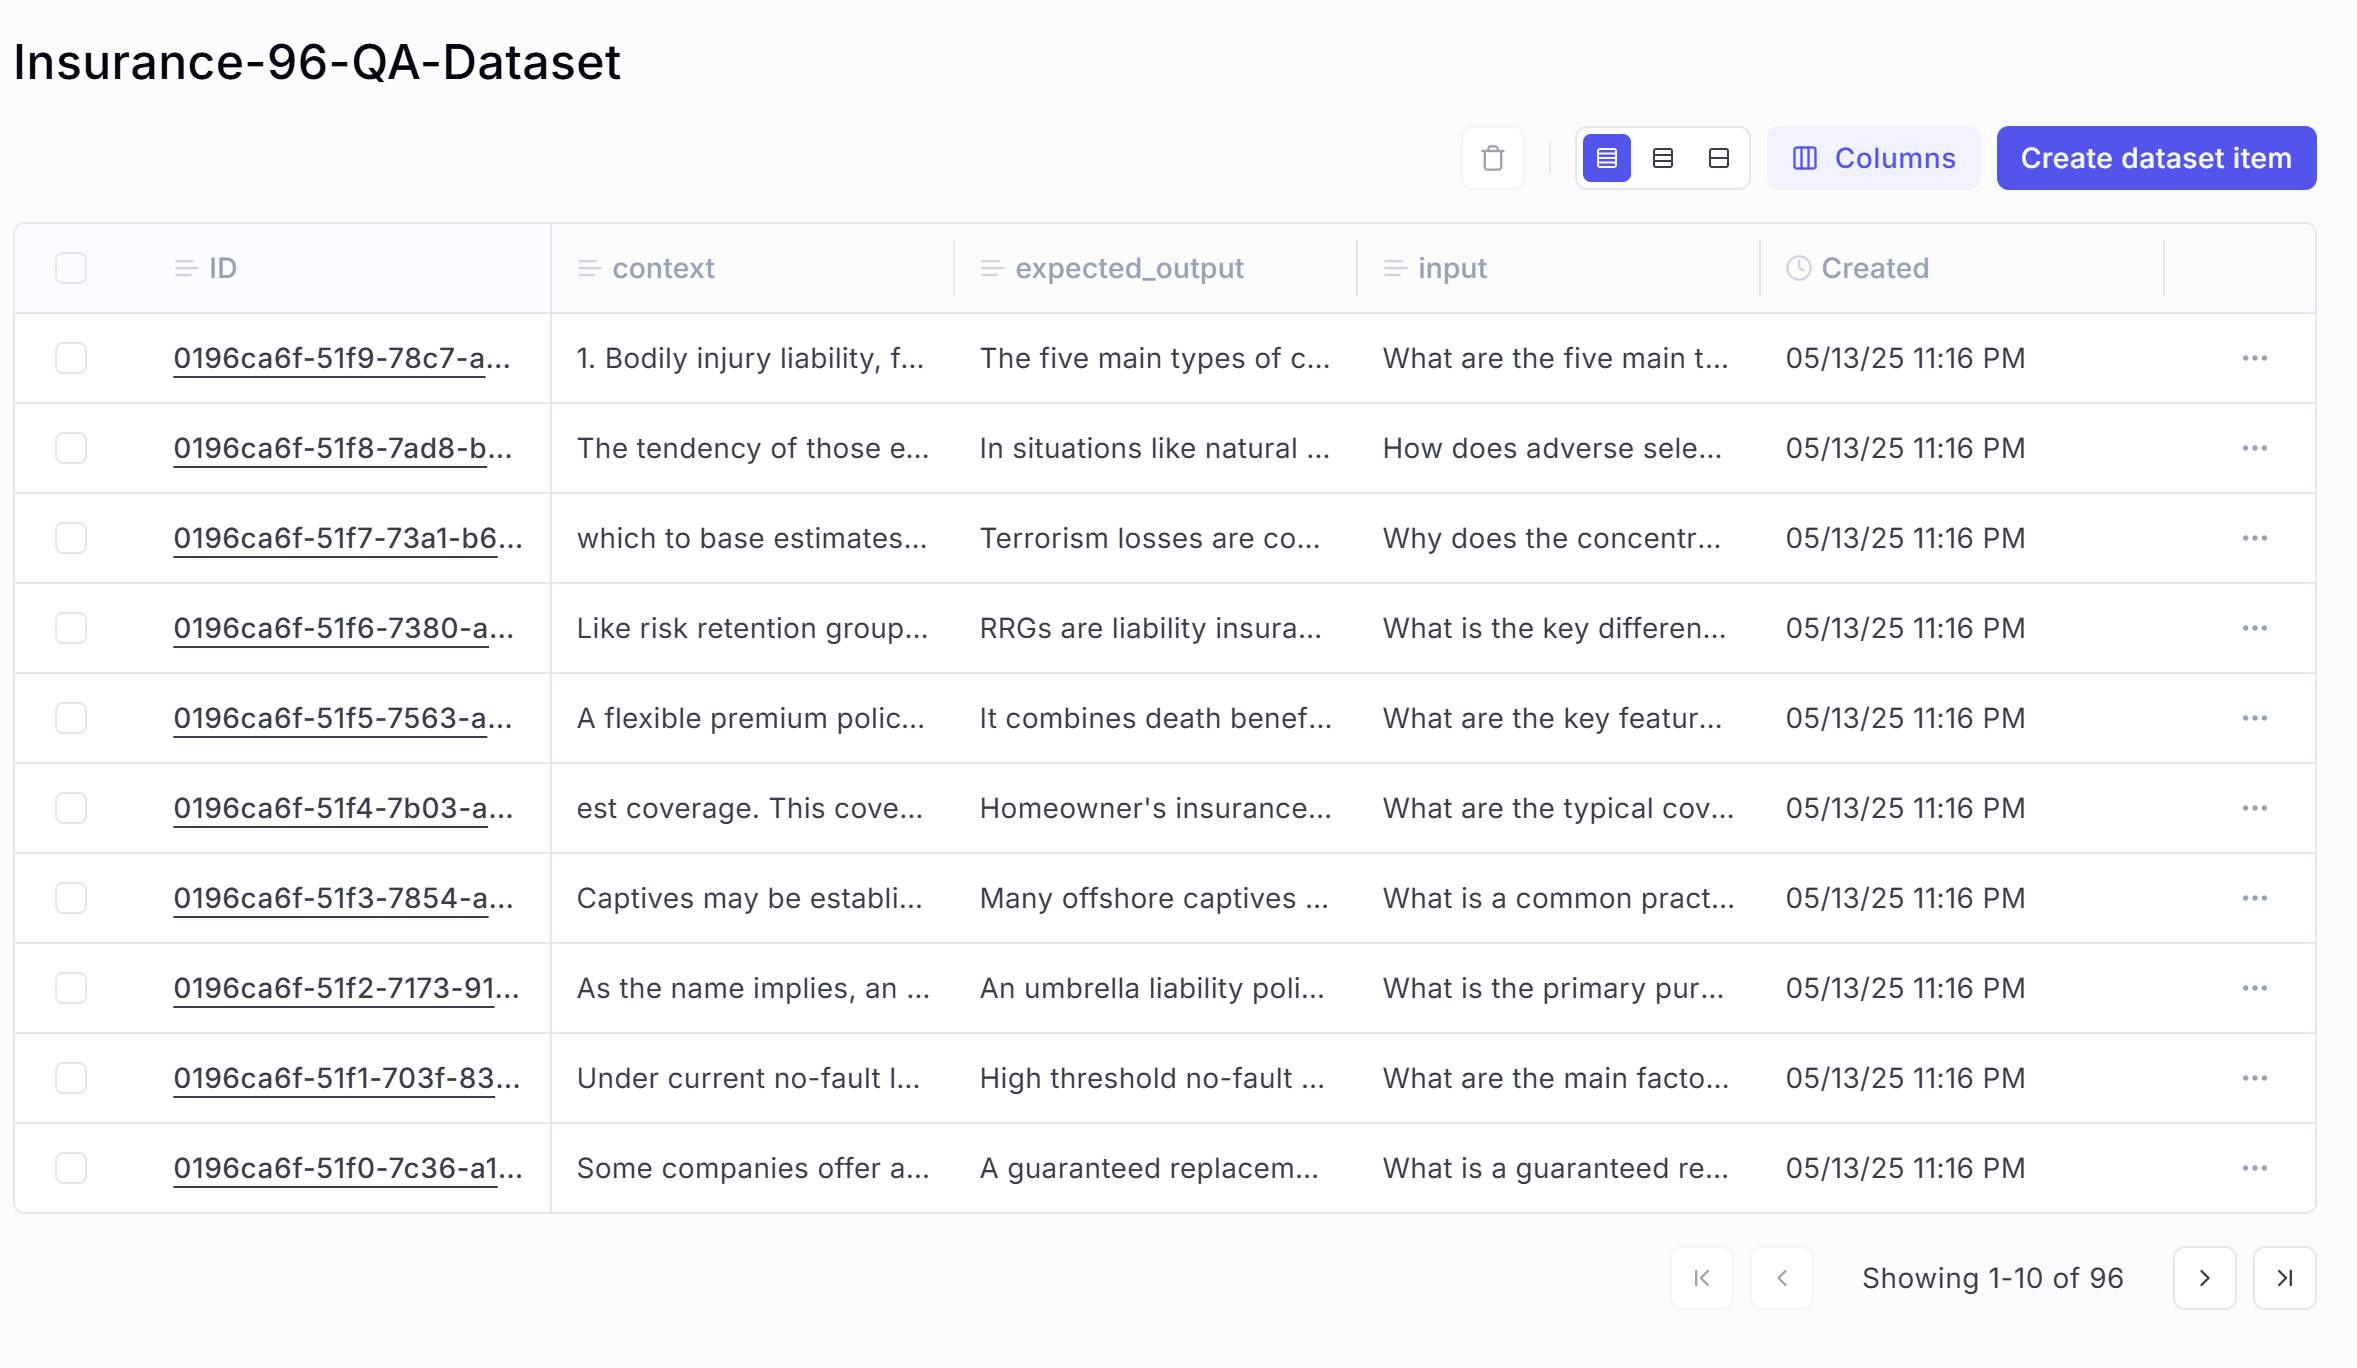2357x1368 pixels.
Task: Go to the first page
Action: coord(1701,1278)
